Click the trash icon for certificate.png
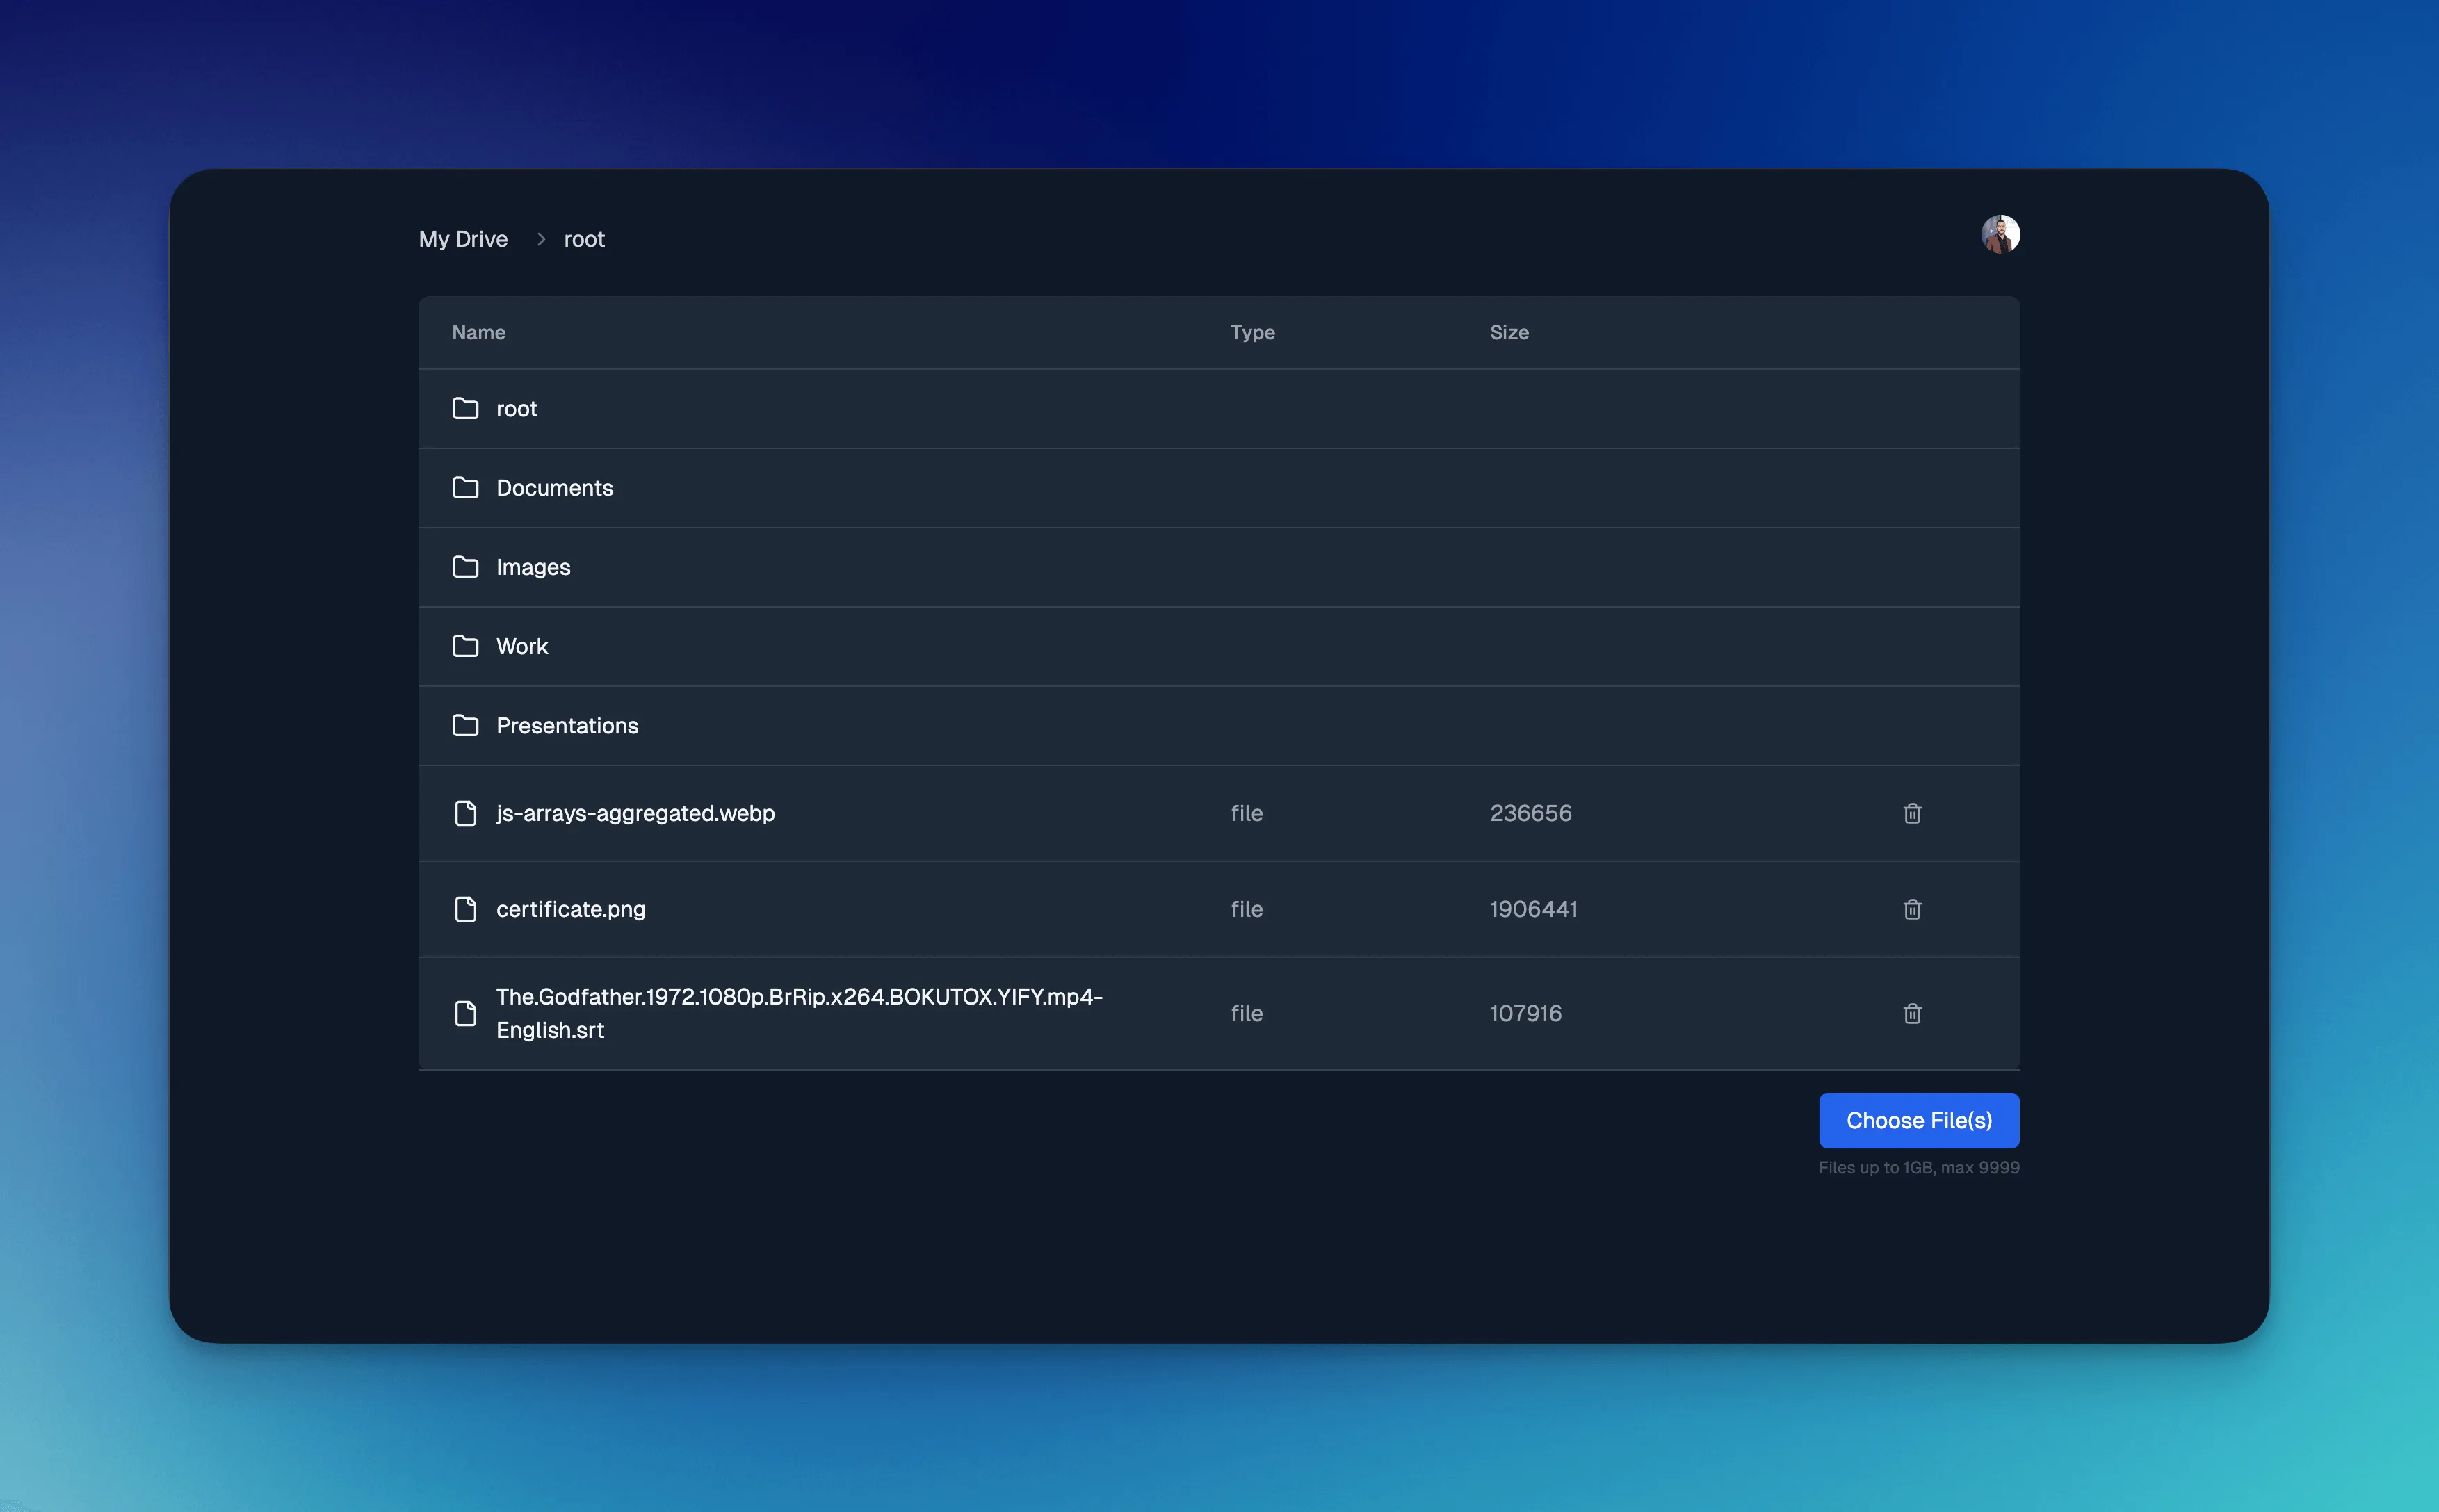 click(x=1911, y=909)
